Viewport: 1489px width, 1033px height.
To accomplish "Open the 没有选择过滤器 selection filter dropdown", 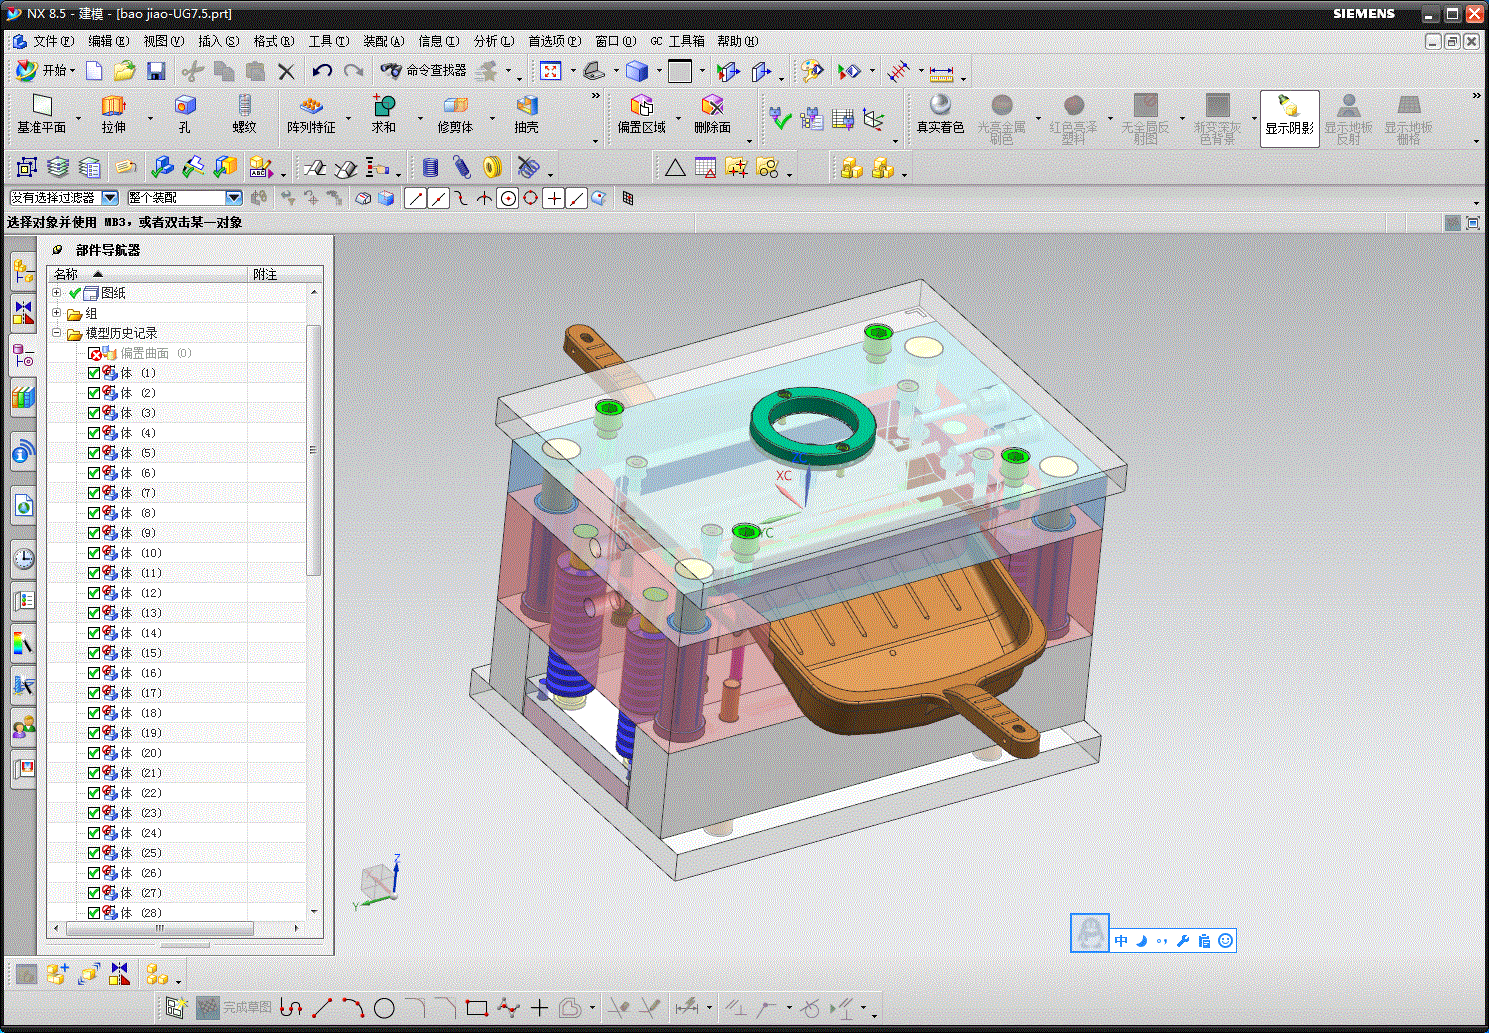I will (110, 198).
